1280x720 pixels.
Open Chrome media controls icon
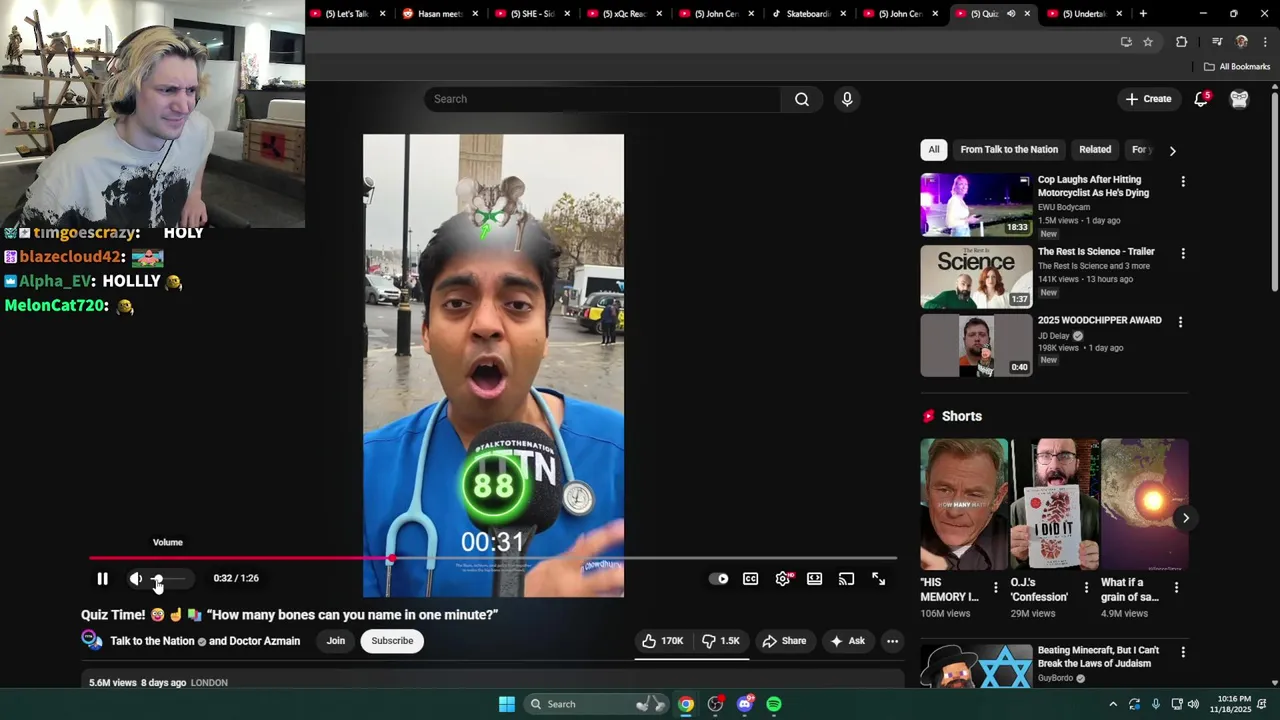tap(1217, 42)
